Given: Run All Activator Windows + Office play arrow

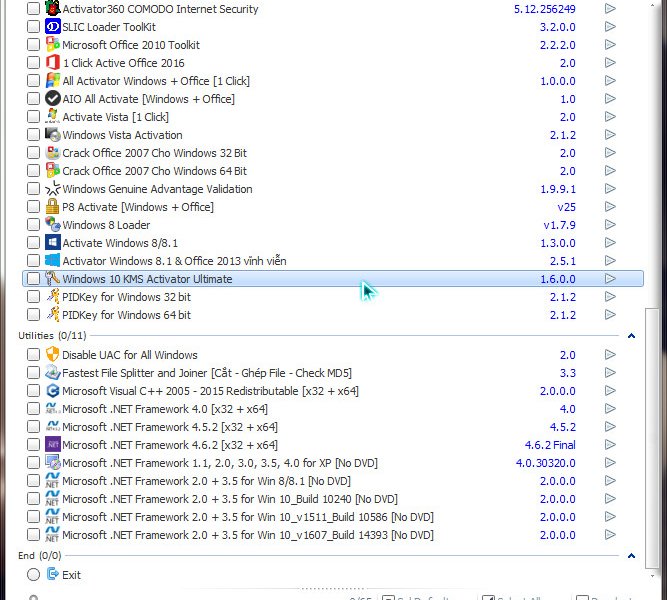Looking at the screenshot, I should pos(610,80).
